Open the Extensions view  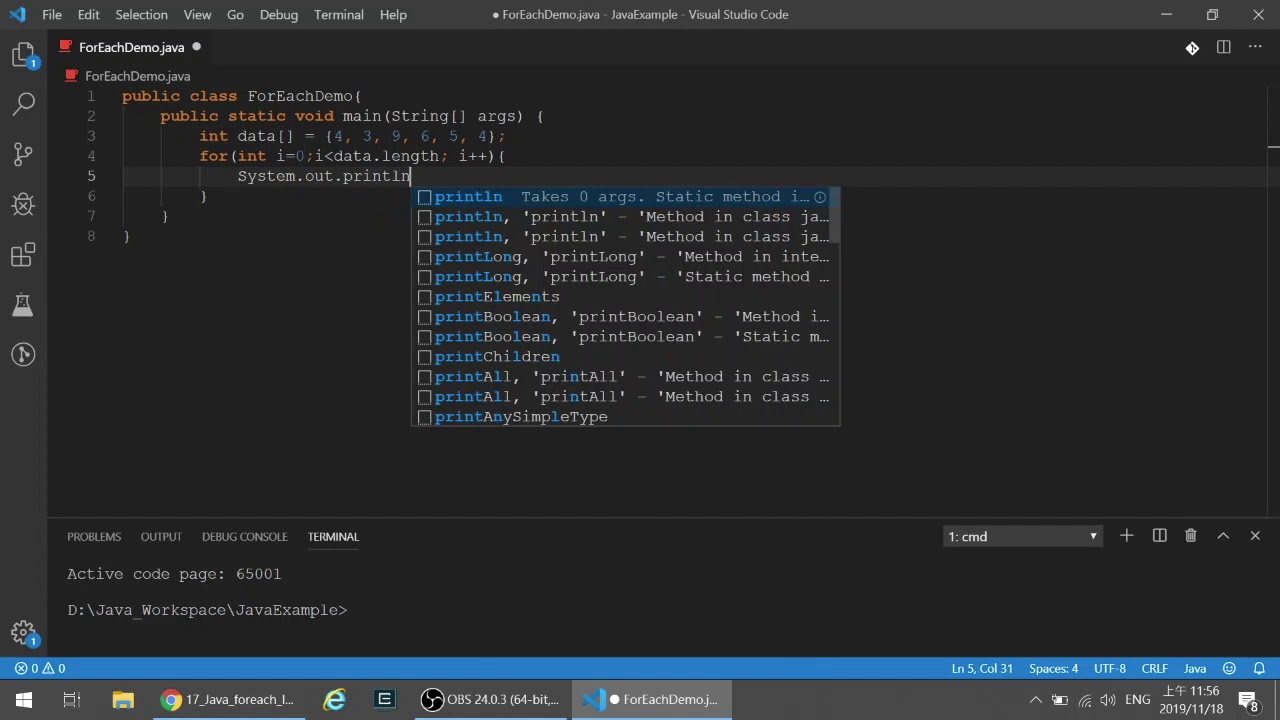[23, 255]
